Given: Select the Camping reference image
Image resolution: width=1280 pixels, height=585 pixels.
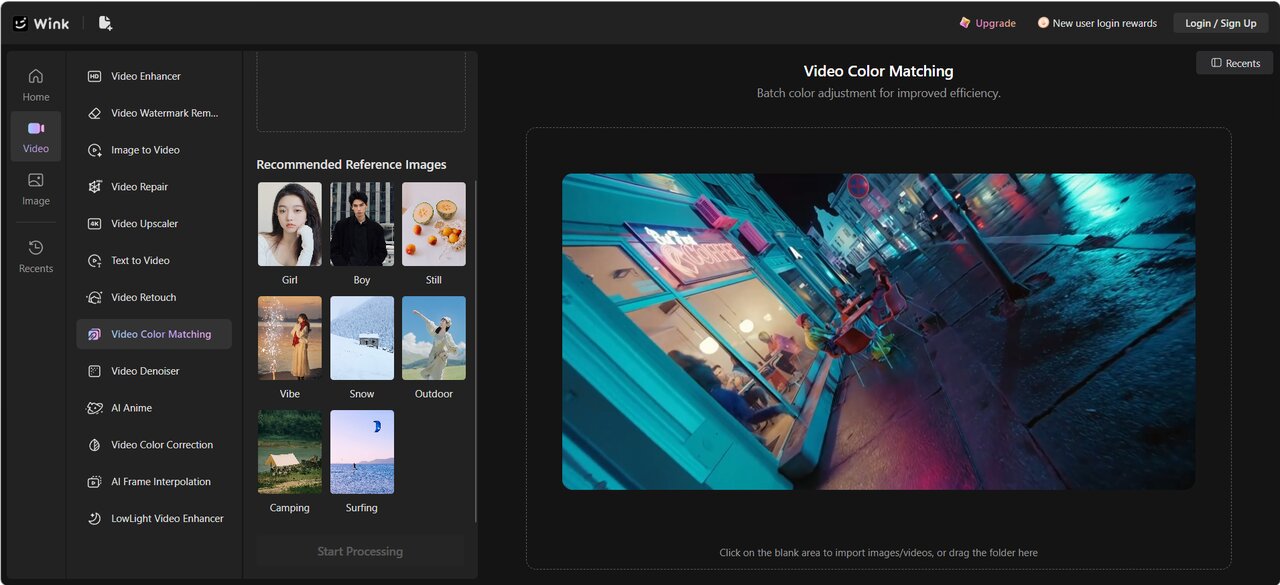Looking at the screenshot, I should pyautogui.click(x=290, y=452).
